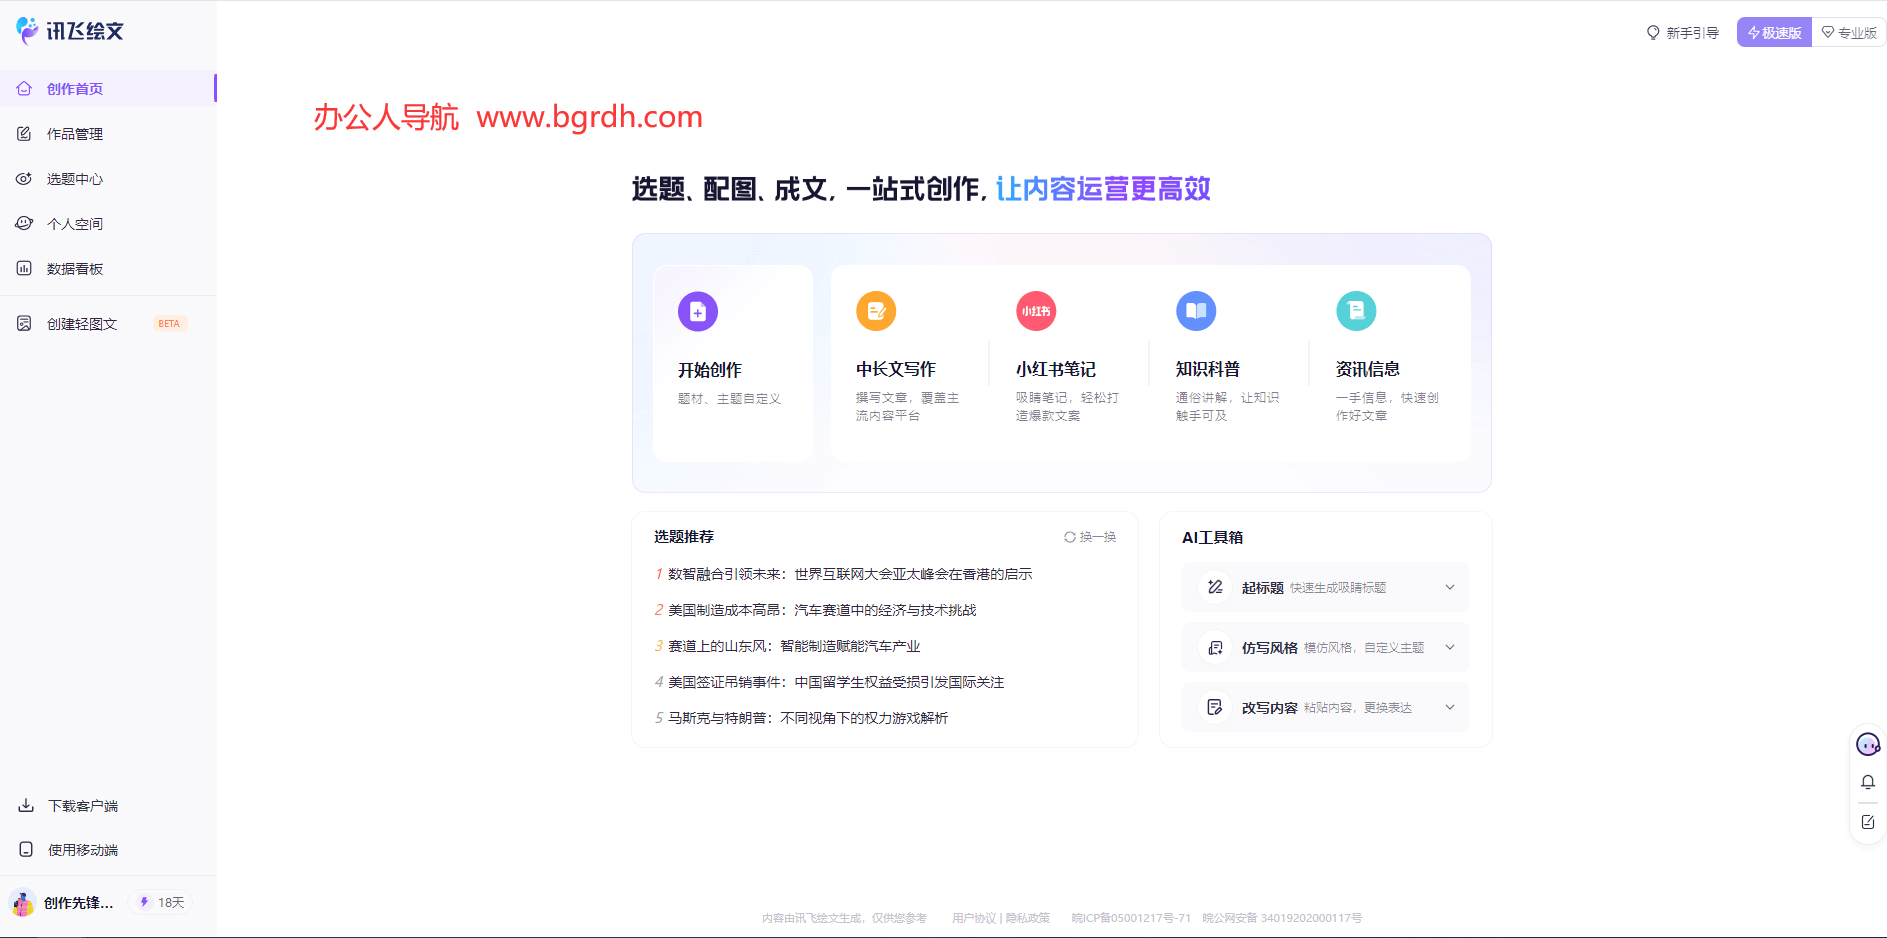1887x938 pixels.
Task: Start creating with the 开始创作 icon
Action: pos(697,311)
